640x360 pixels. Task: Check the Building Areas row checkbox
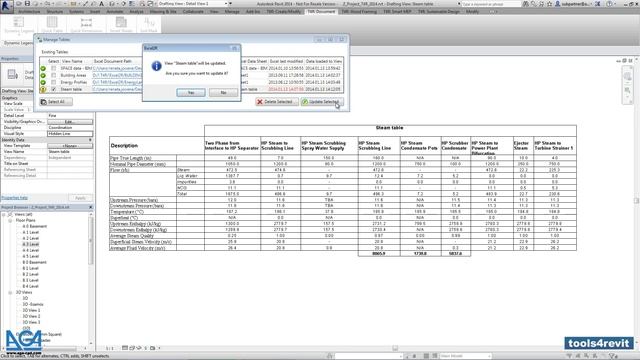tap(53, 76)
